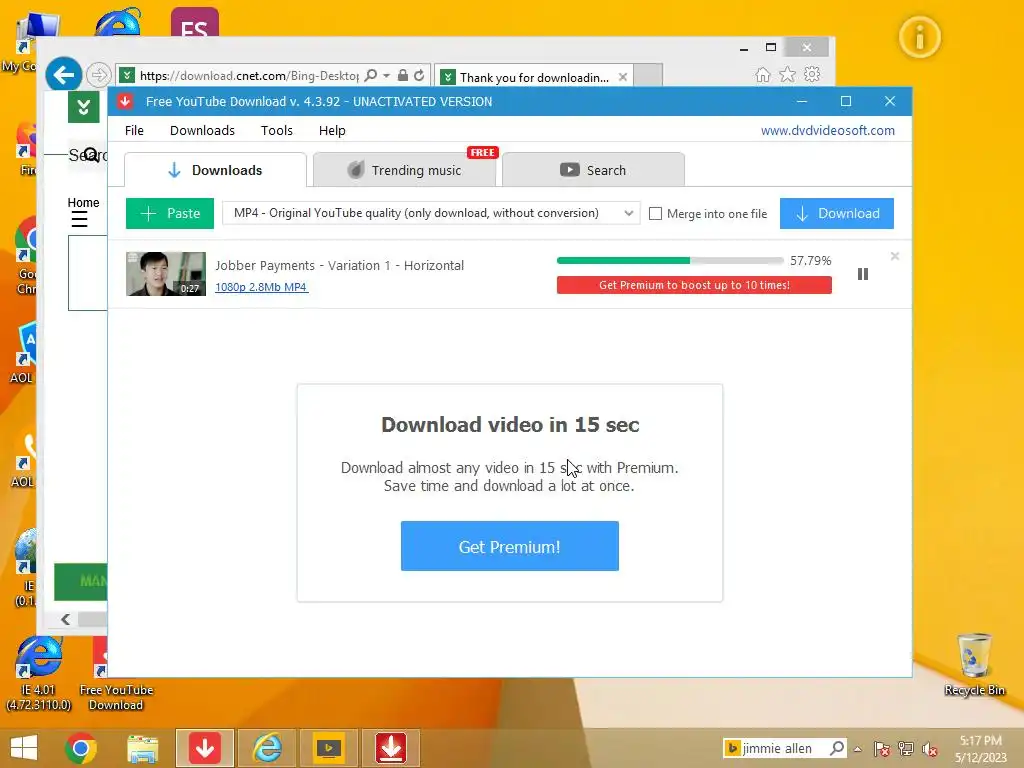Click the left arrow of the IE horizontal scrollbar
Image resolution: width=1024 pixels, height=768 pixels.
[65, 619]
